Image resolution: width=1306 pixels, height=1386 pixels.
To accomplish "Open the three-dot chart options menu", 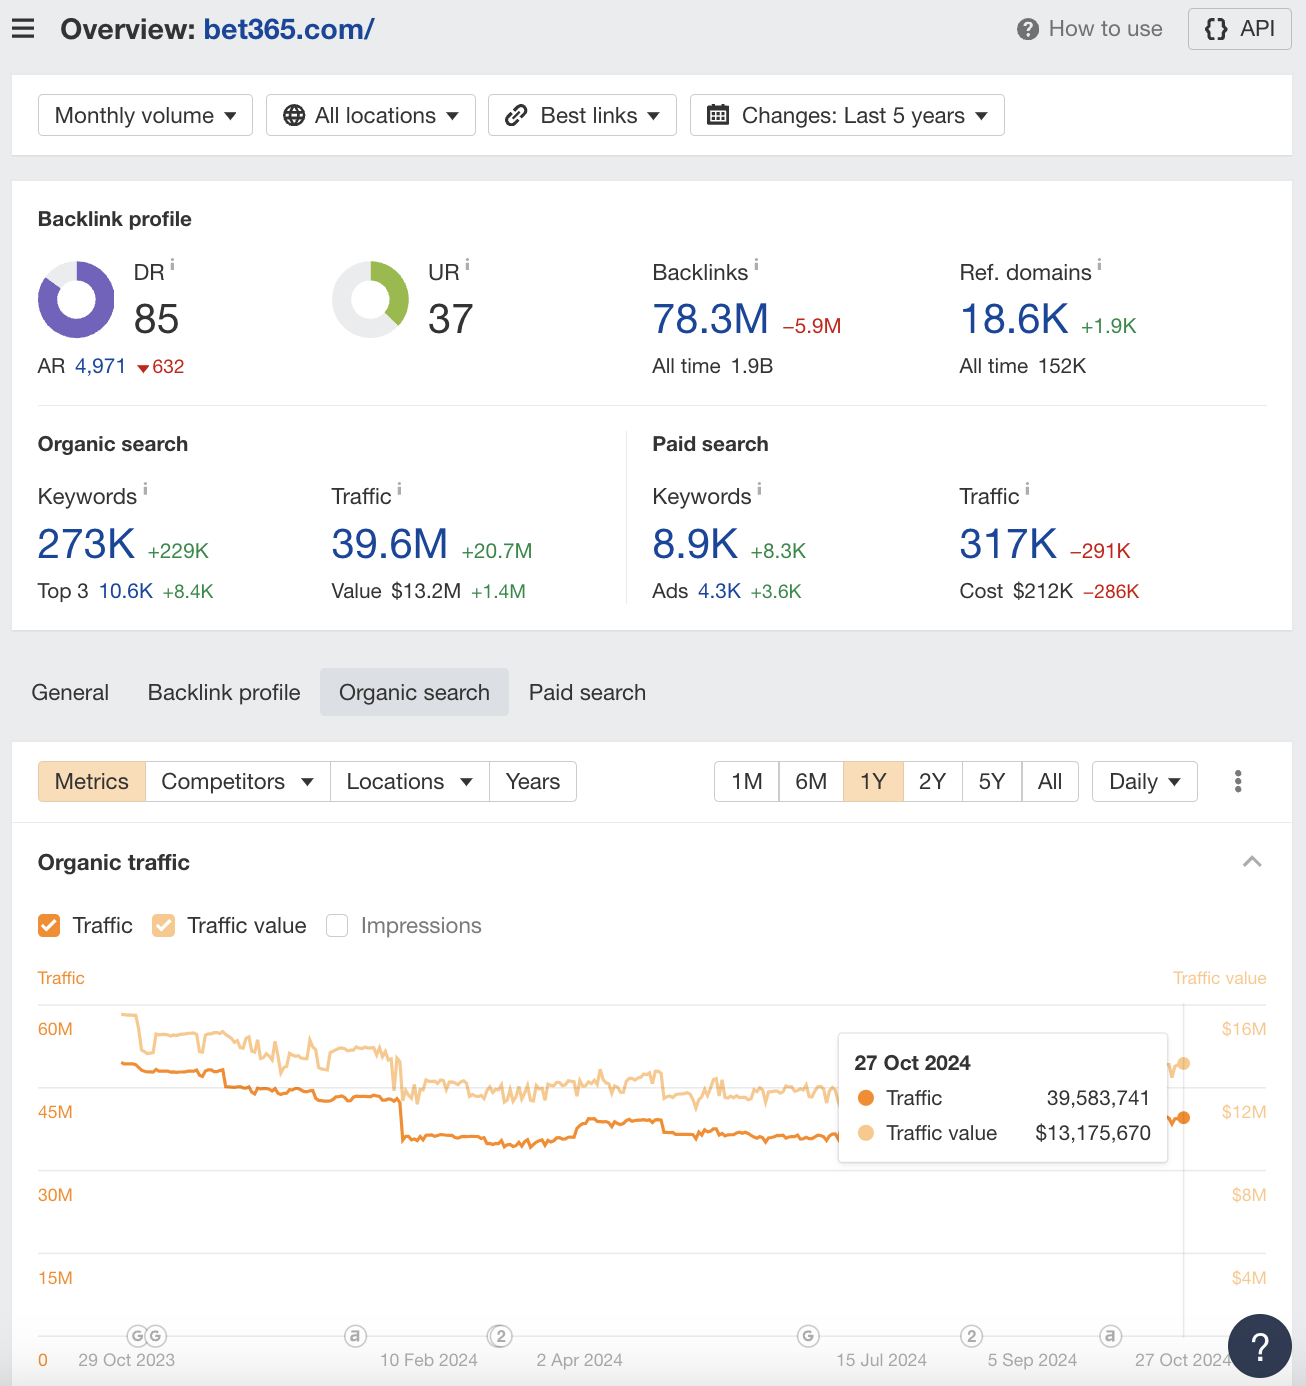I will 1238,781.
